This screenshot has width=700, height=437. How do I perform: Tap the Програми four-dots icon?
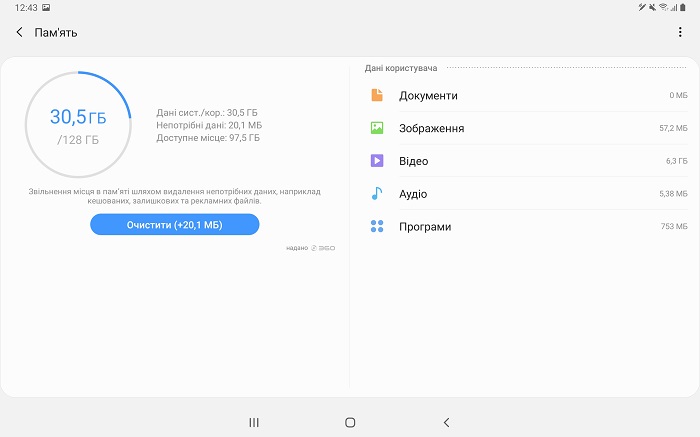[x=377, y=226]
